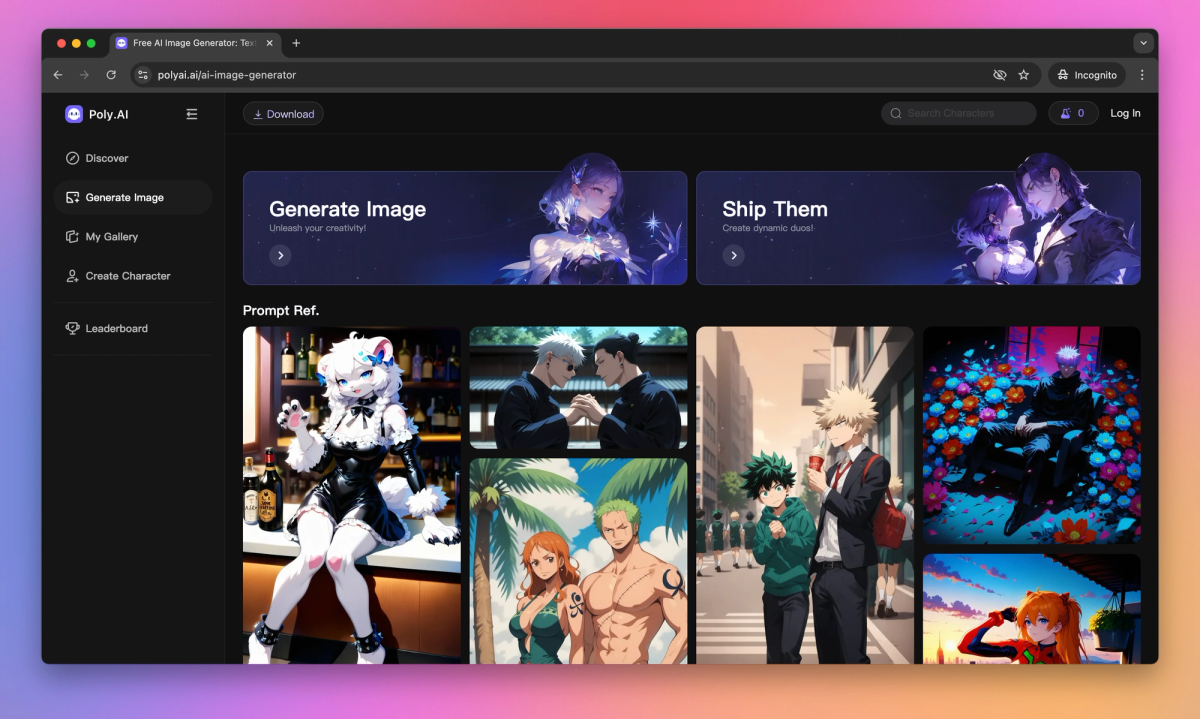Open the two schoolboys on street image
Screen dimensions: 1200x719
805,495
